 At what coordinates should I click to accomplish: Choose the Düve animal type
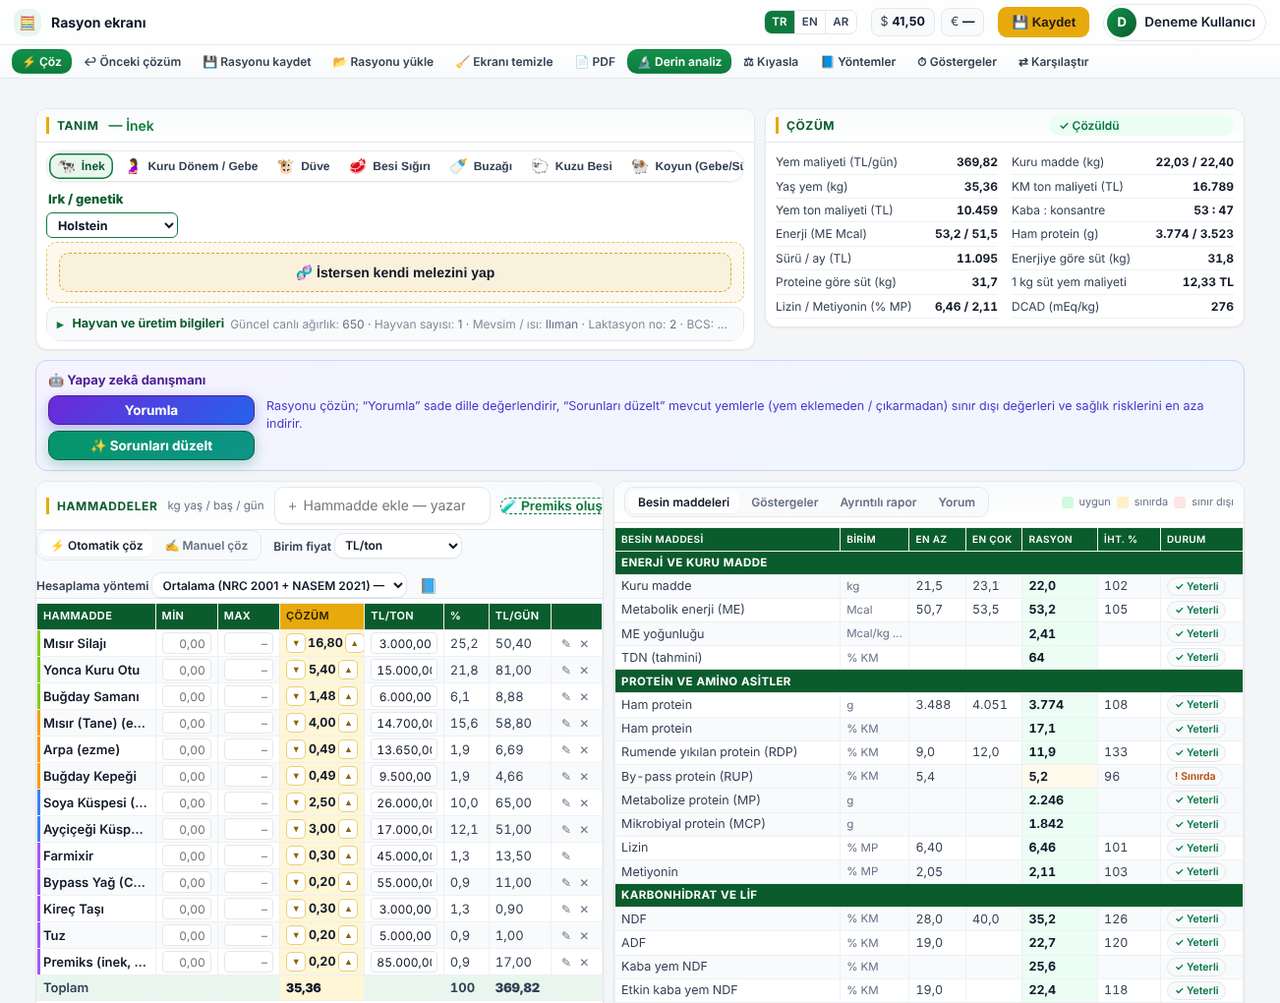click(304, 166)
